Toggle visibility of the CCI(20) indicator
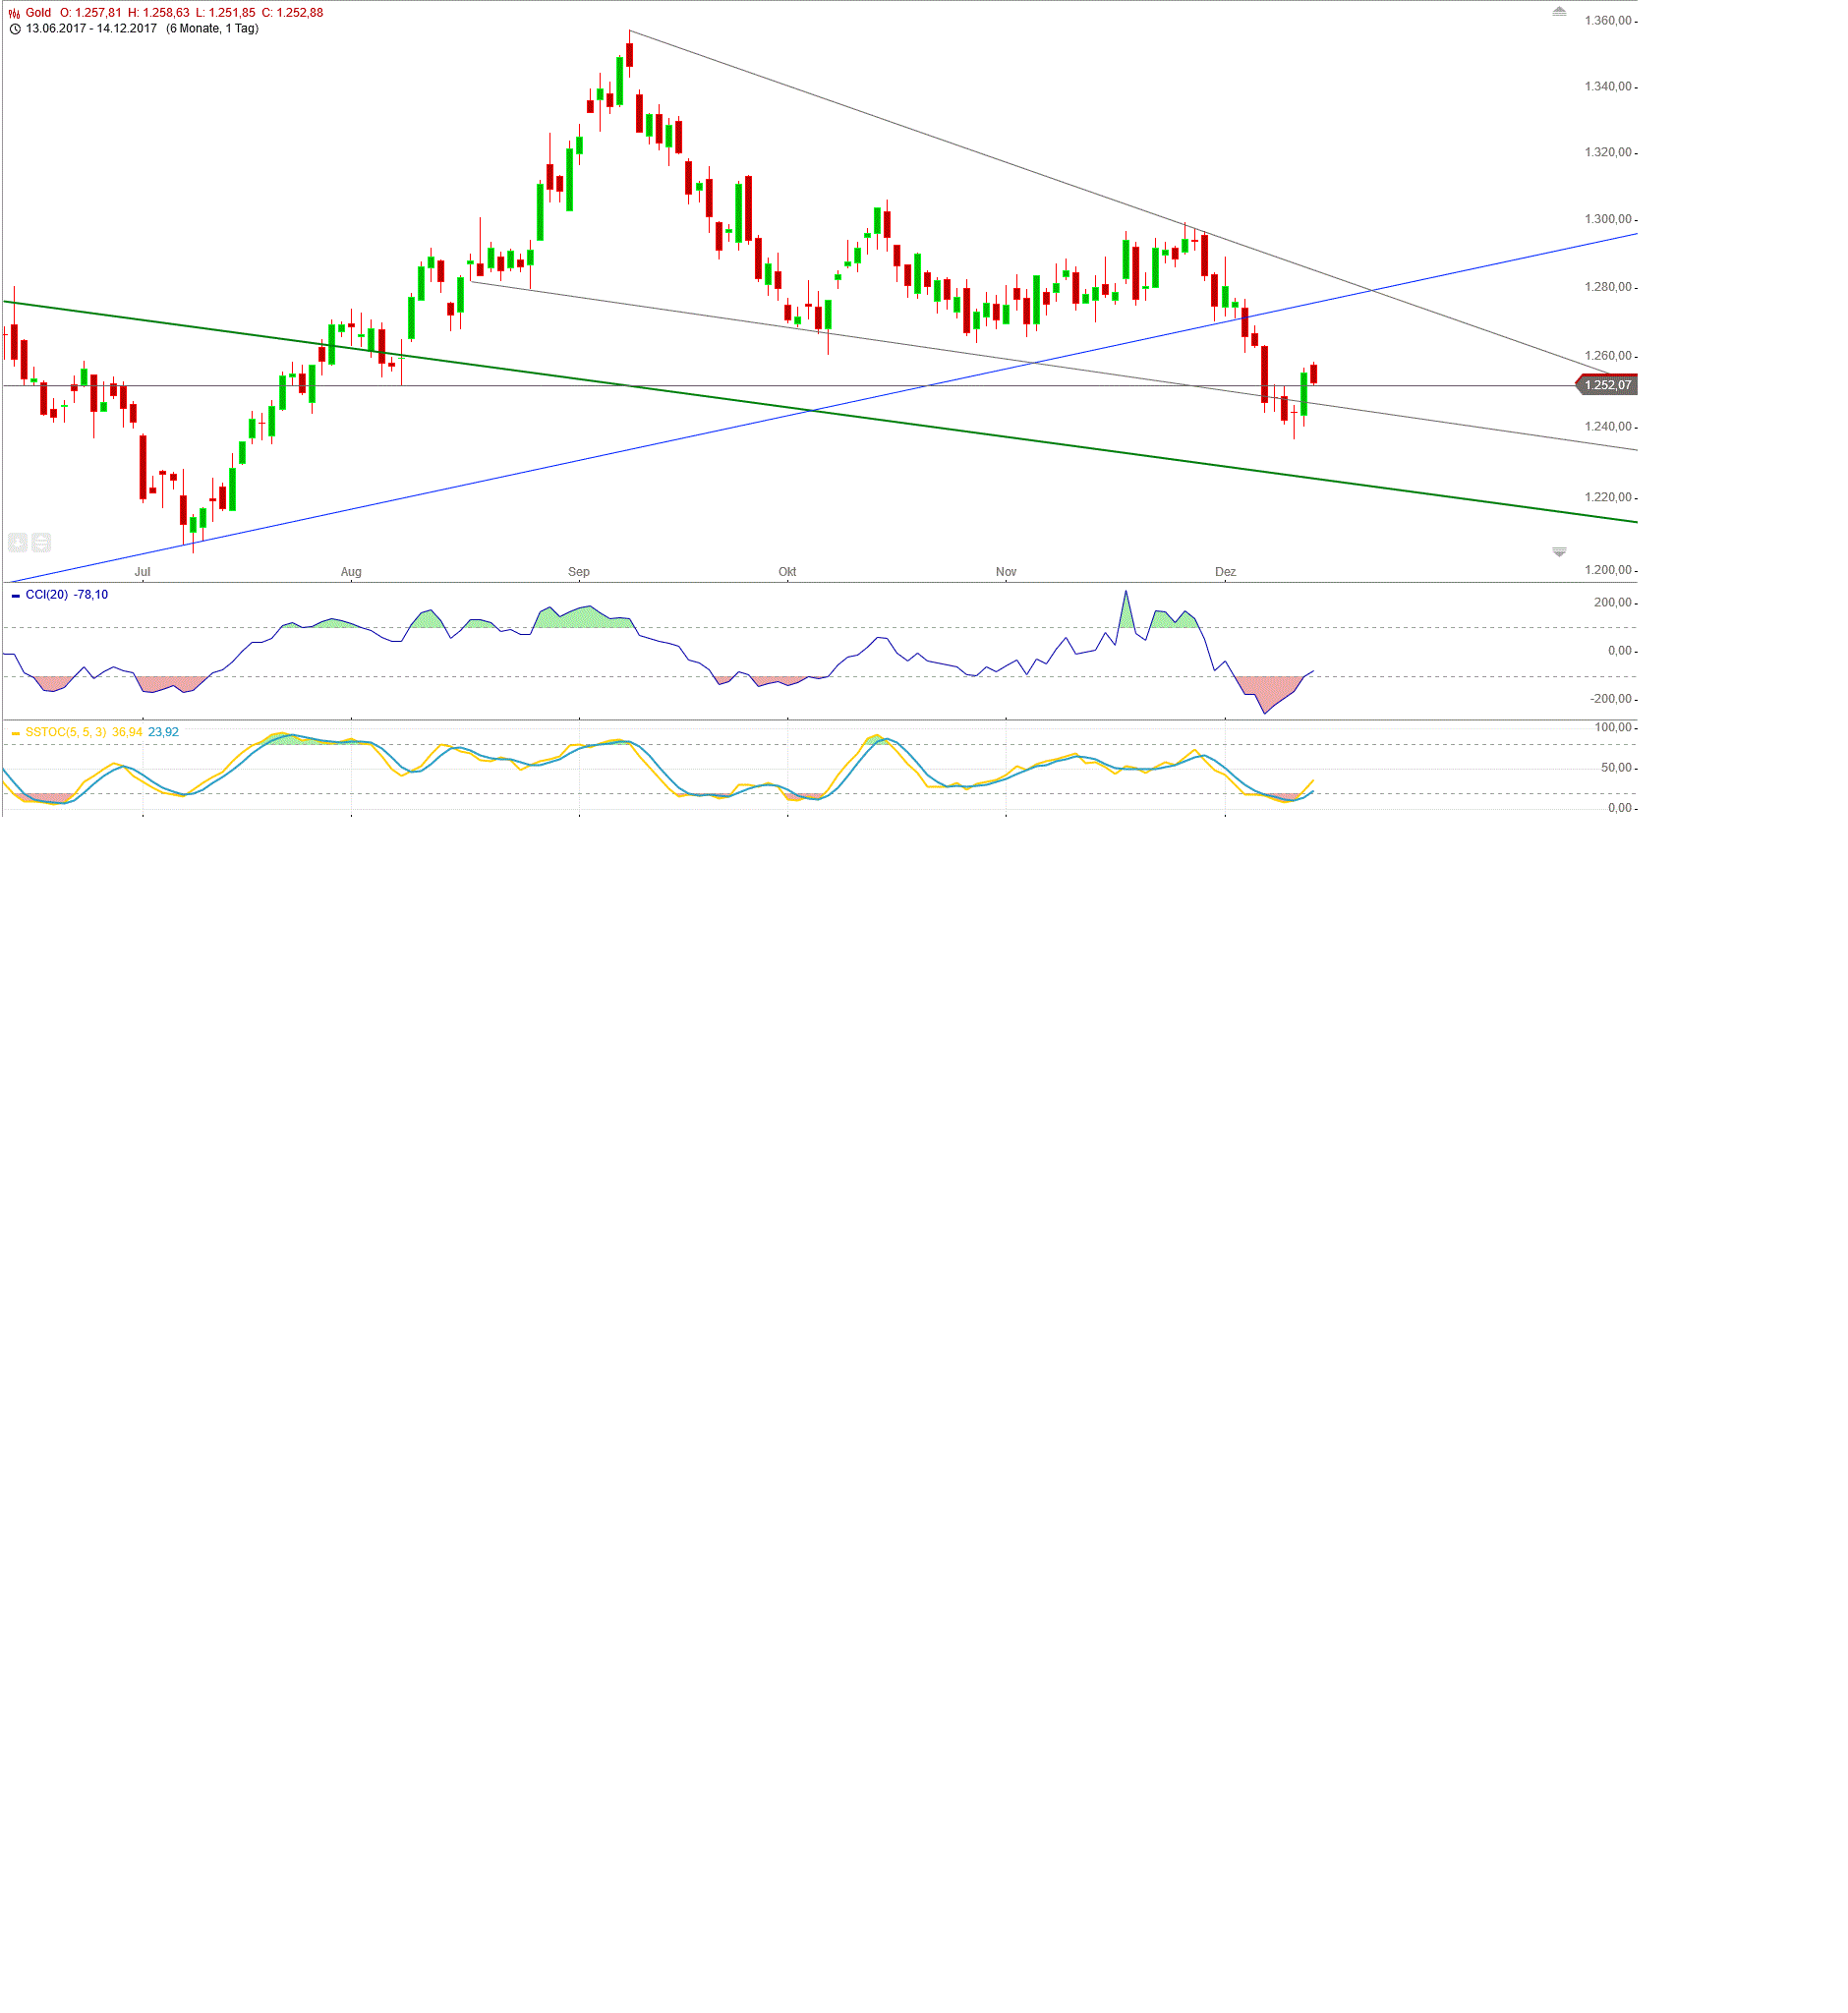This screenshot has height=2013, width=1848. tap(16, 596)
